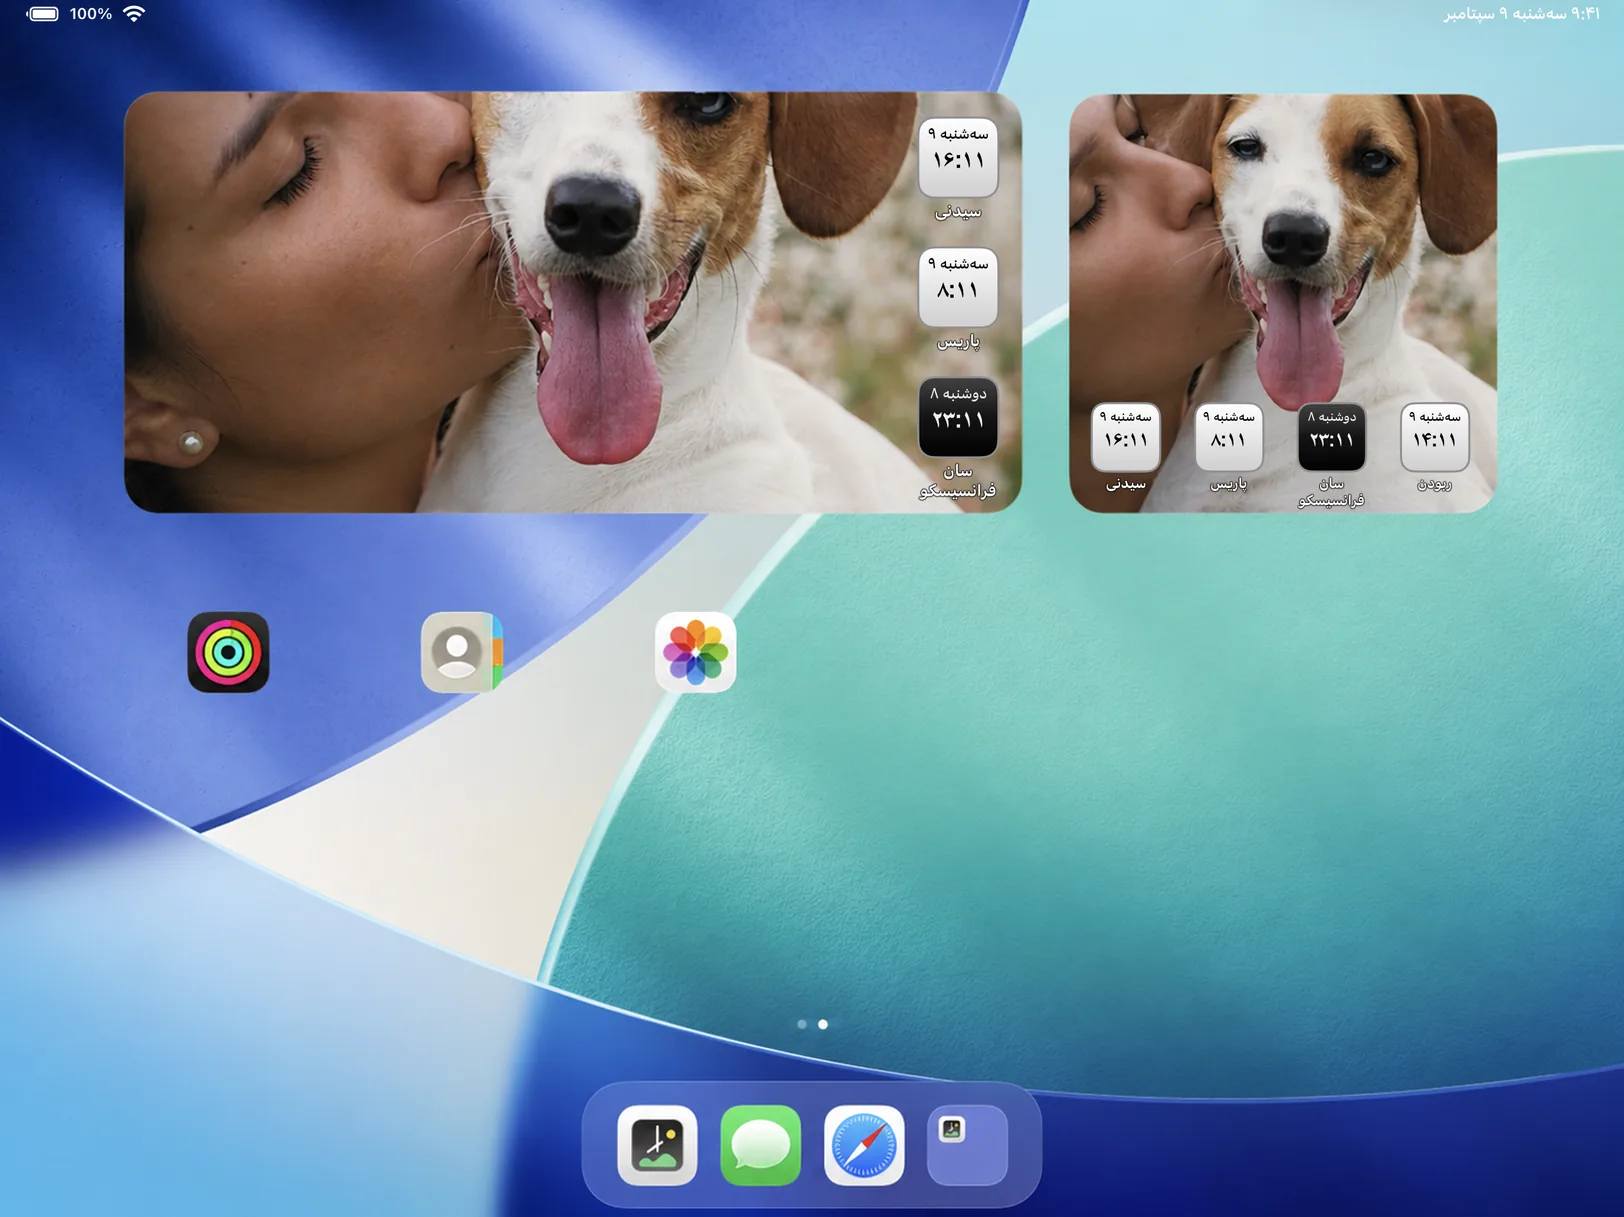The image size is (1624, 1217).
Task: Tap the ریودن label in small widget
Action: pos(1434,484)
